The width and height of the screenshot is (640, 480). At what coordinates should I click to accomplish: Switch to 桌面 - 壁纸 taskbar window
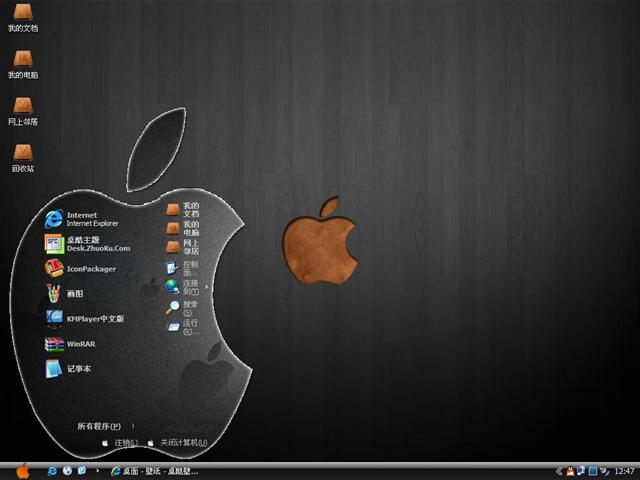[154, 471]
